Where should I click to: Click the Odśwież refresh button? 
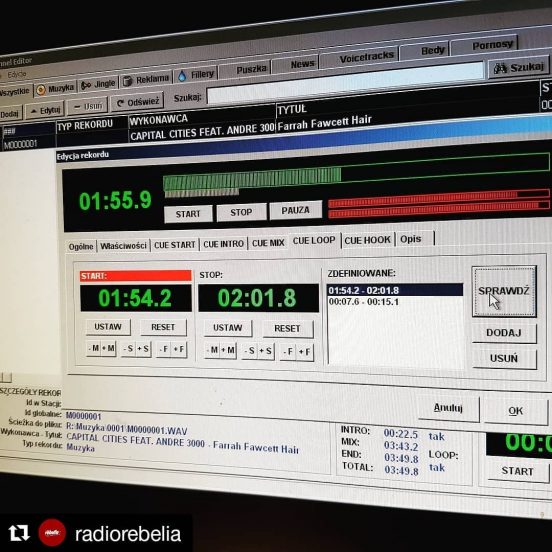coord(137,102)
